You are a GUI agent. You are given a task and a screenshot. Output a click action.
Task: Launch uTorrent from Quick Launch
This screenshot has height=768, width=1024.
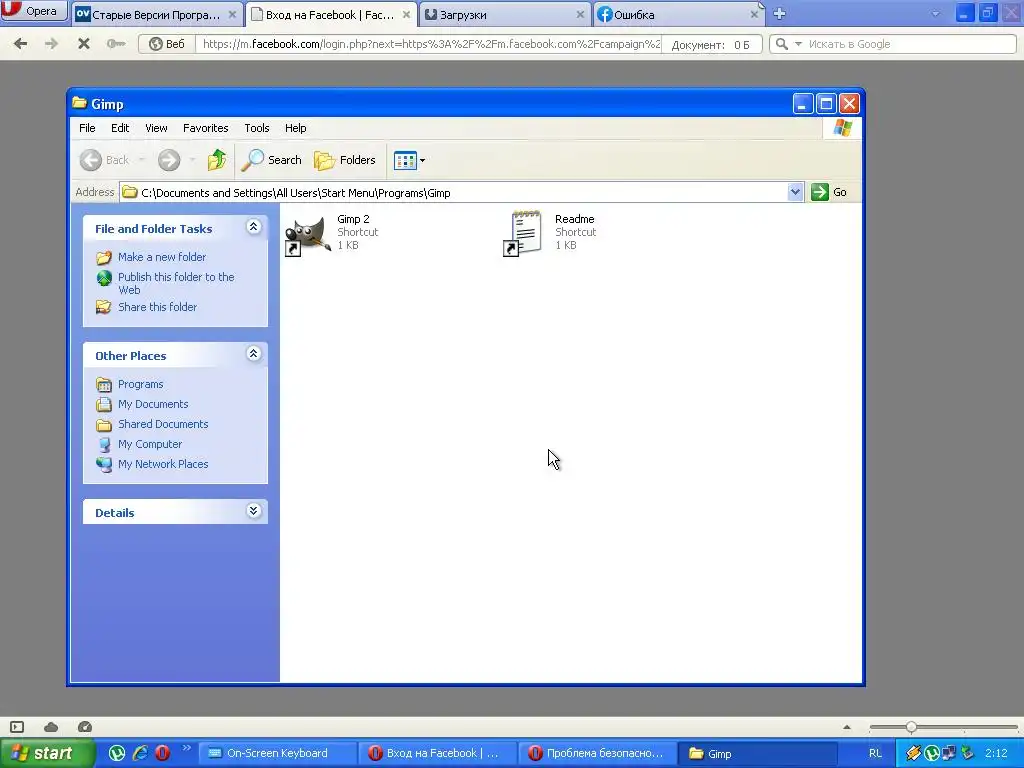click(x=117, y=753)
